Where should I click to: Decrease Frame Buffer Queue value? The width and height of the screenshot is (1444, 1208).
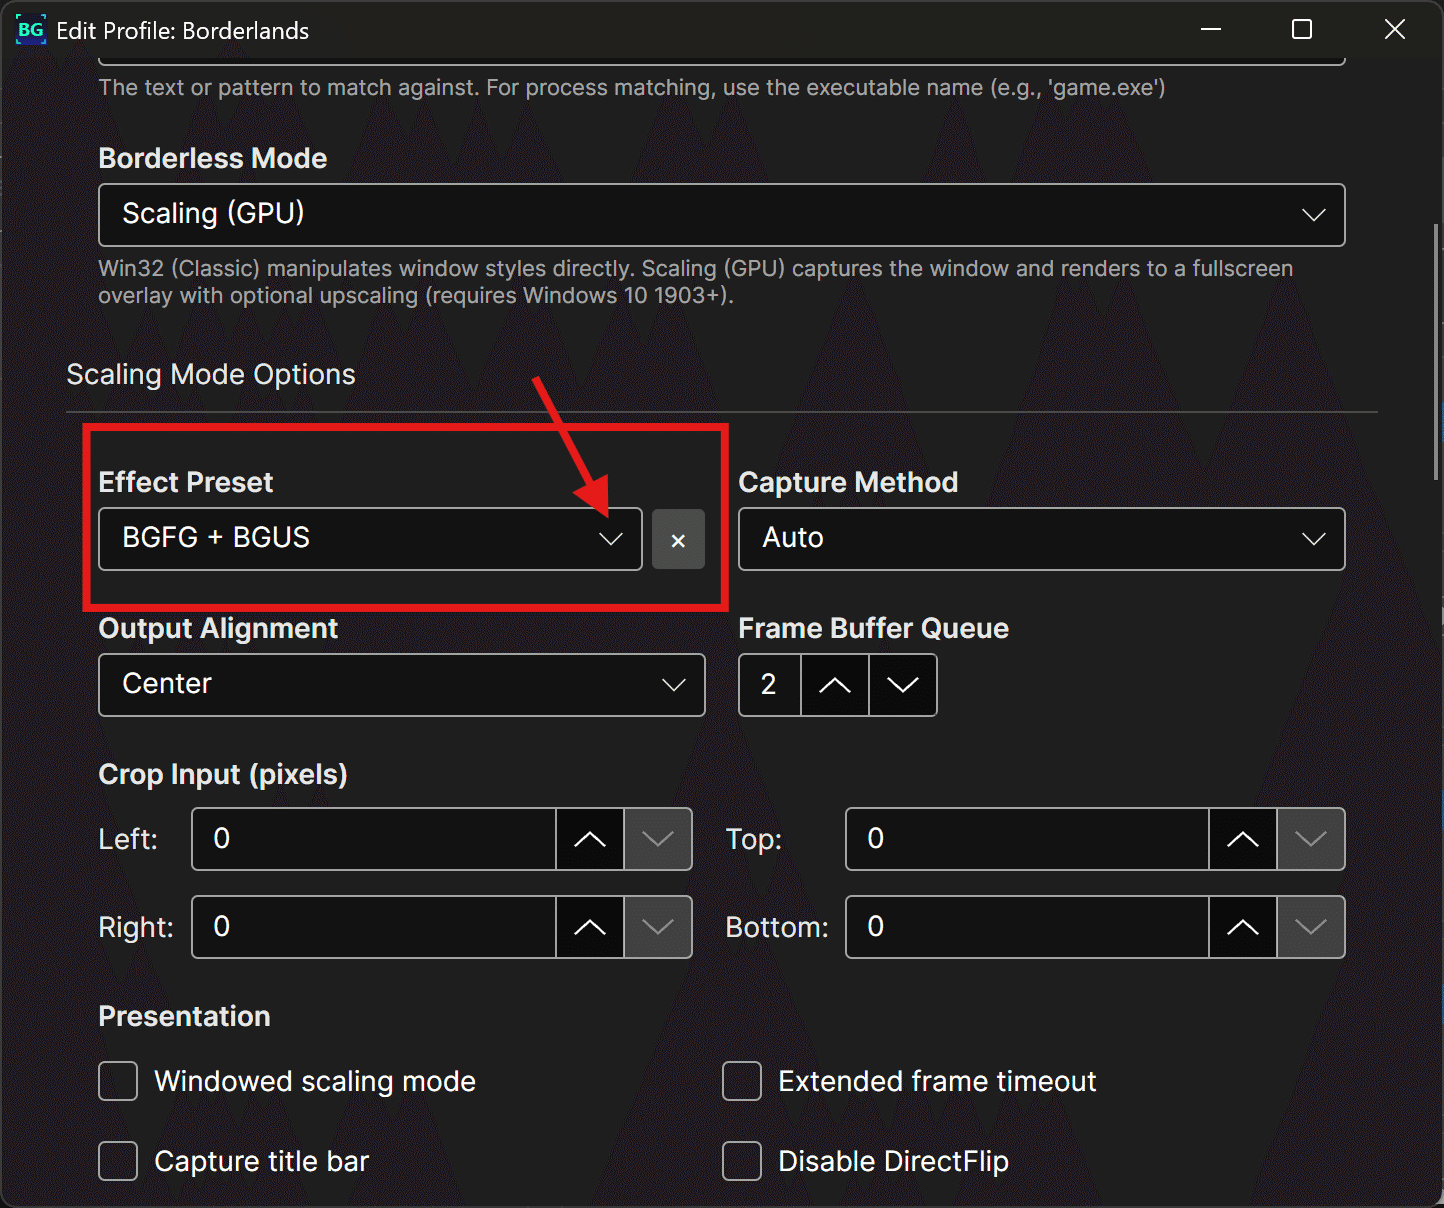pyautogui.click(x=903, y=685)
